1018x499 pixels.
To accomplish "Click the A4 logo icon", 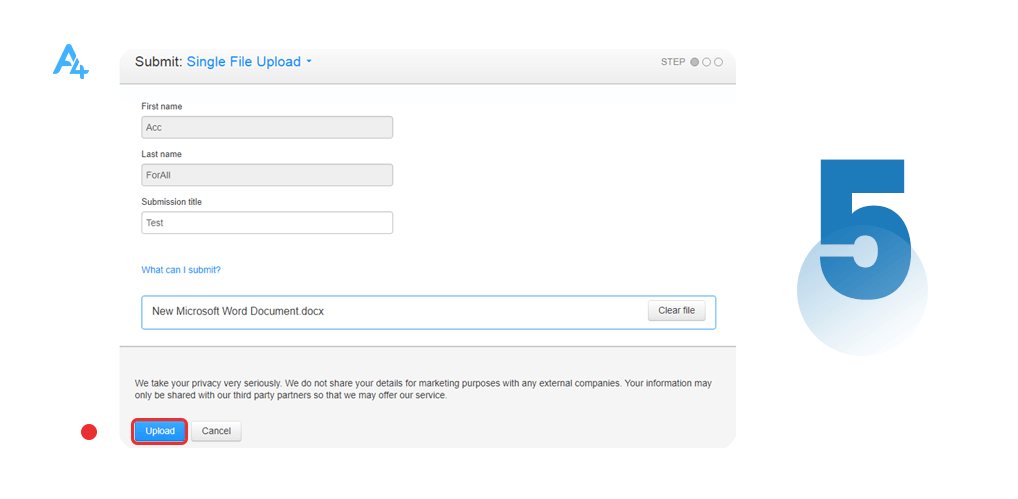I will click(70, 62).
